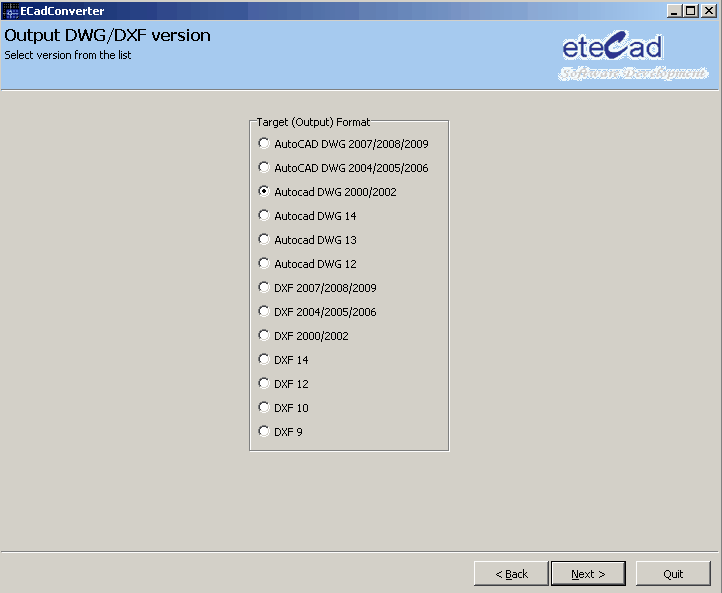Choose AutoCAD DWG 2004/2005/2006 radio option
The height and width of the screenshot is (593, 722).
(x=264, y=168)
